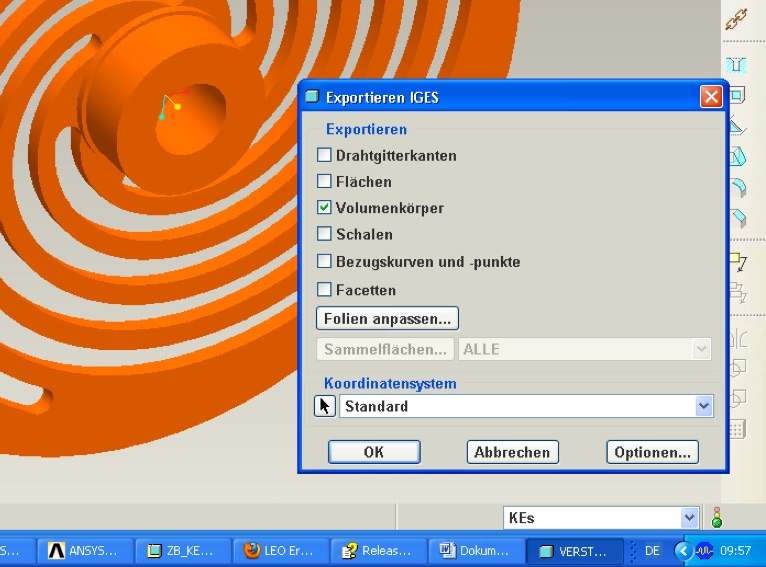The width and height of the screenshot is (766, 567).
Task: Click the coordinate system pick arrow button
Action: (325, 406)
